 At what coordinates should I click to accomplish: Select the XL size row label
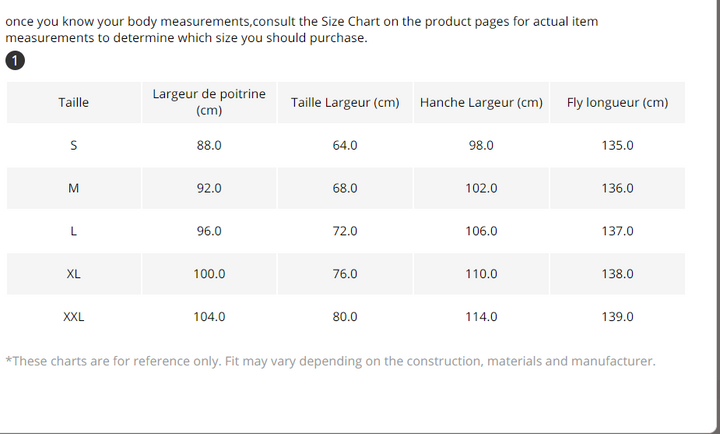pyautogui.click(x=73, y=274)
